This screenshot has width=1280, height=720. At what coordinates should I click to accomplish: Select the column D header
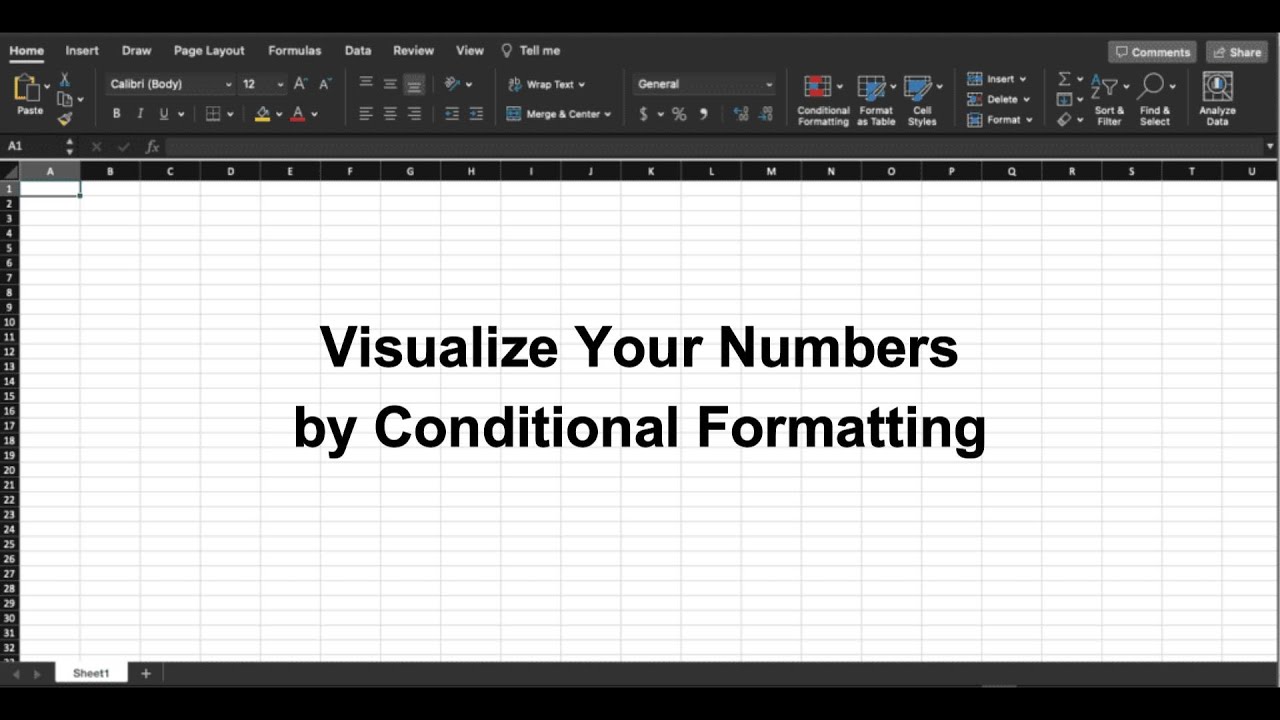point(230,172)
